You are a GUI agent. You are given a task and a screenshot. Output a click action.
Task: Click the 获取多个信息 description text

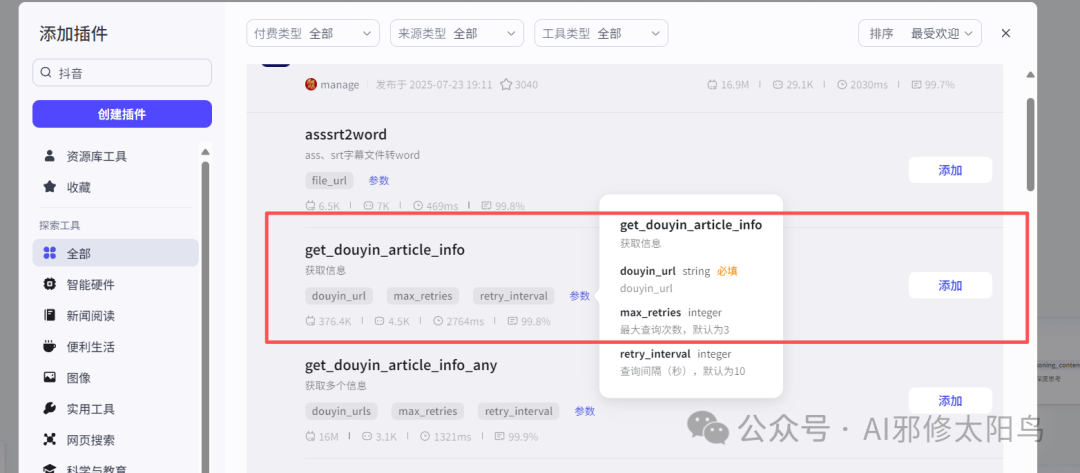pyautogui.click(x=336, y=385)
